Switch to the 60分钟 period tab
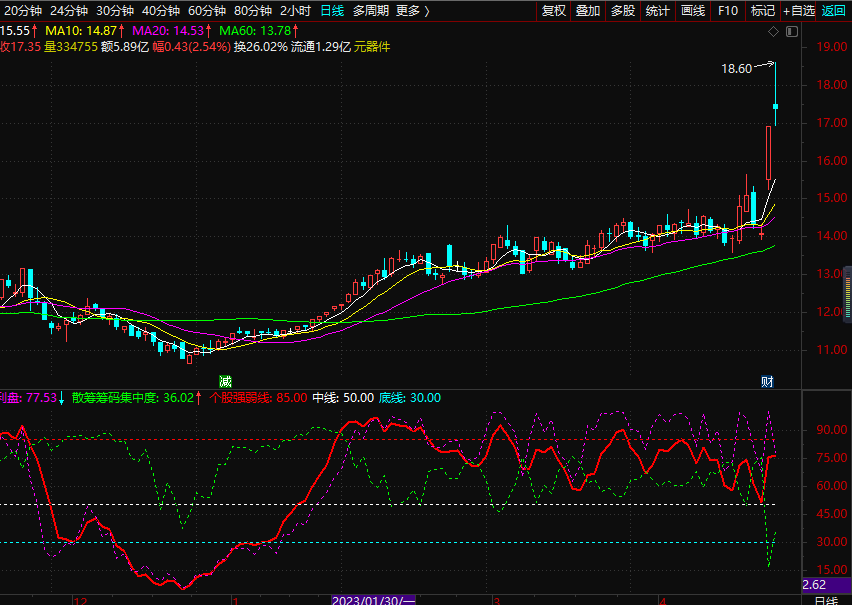Image resolution: width=852 pixels, height=605 pixels. pos(207,11)
